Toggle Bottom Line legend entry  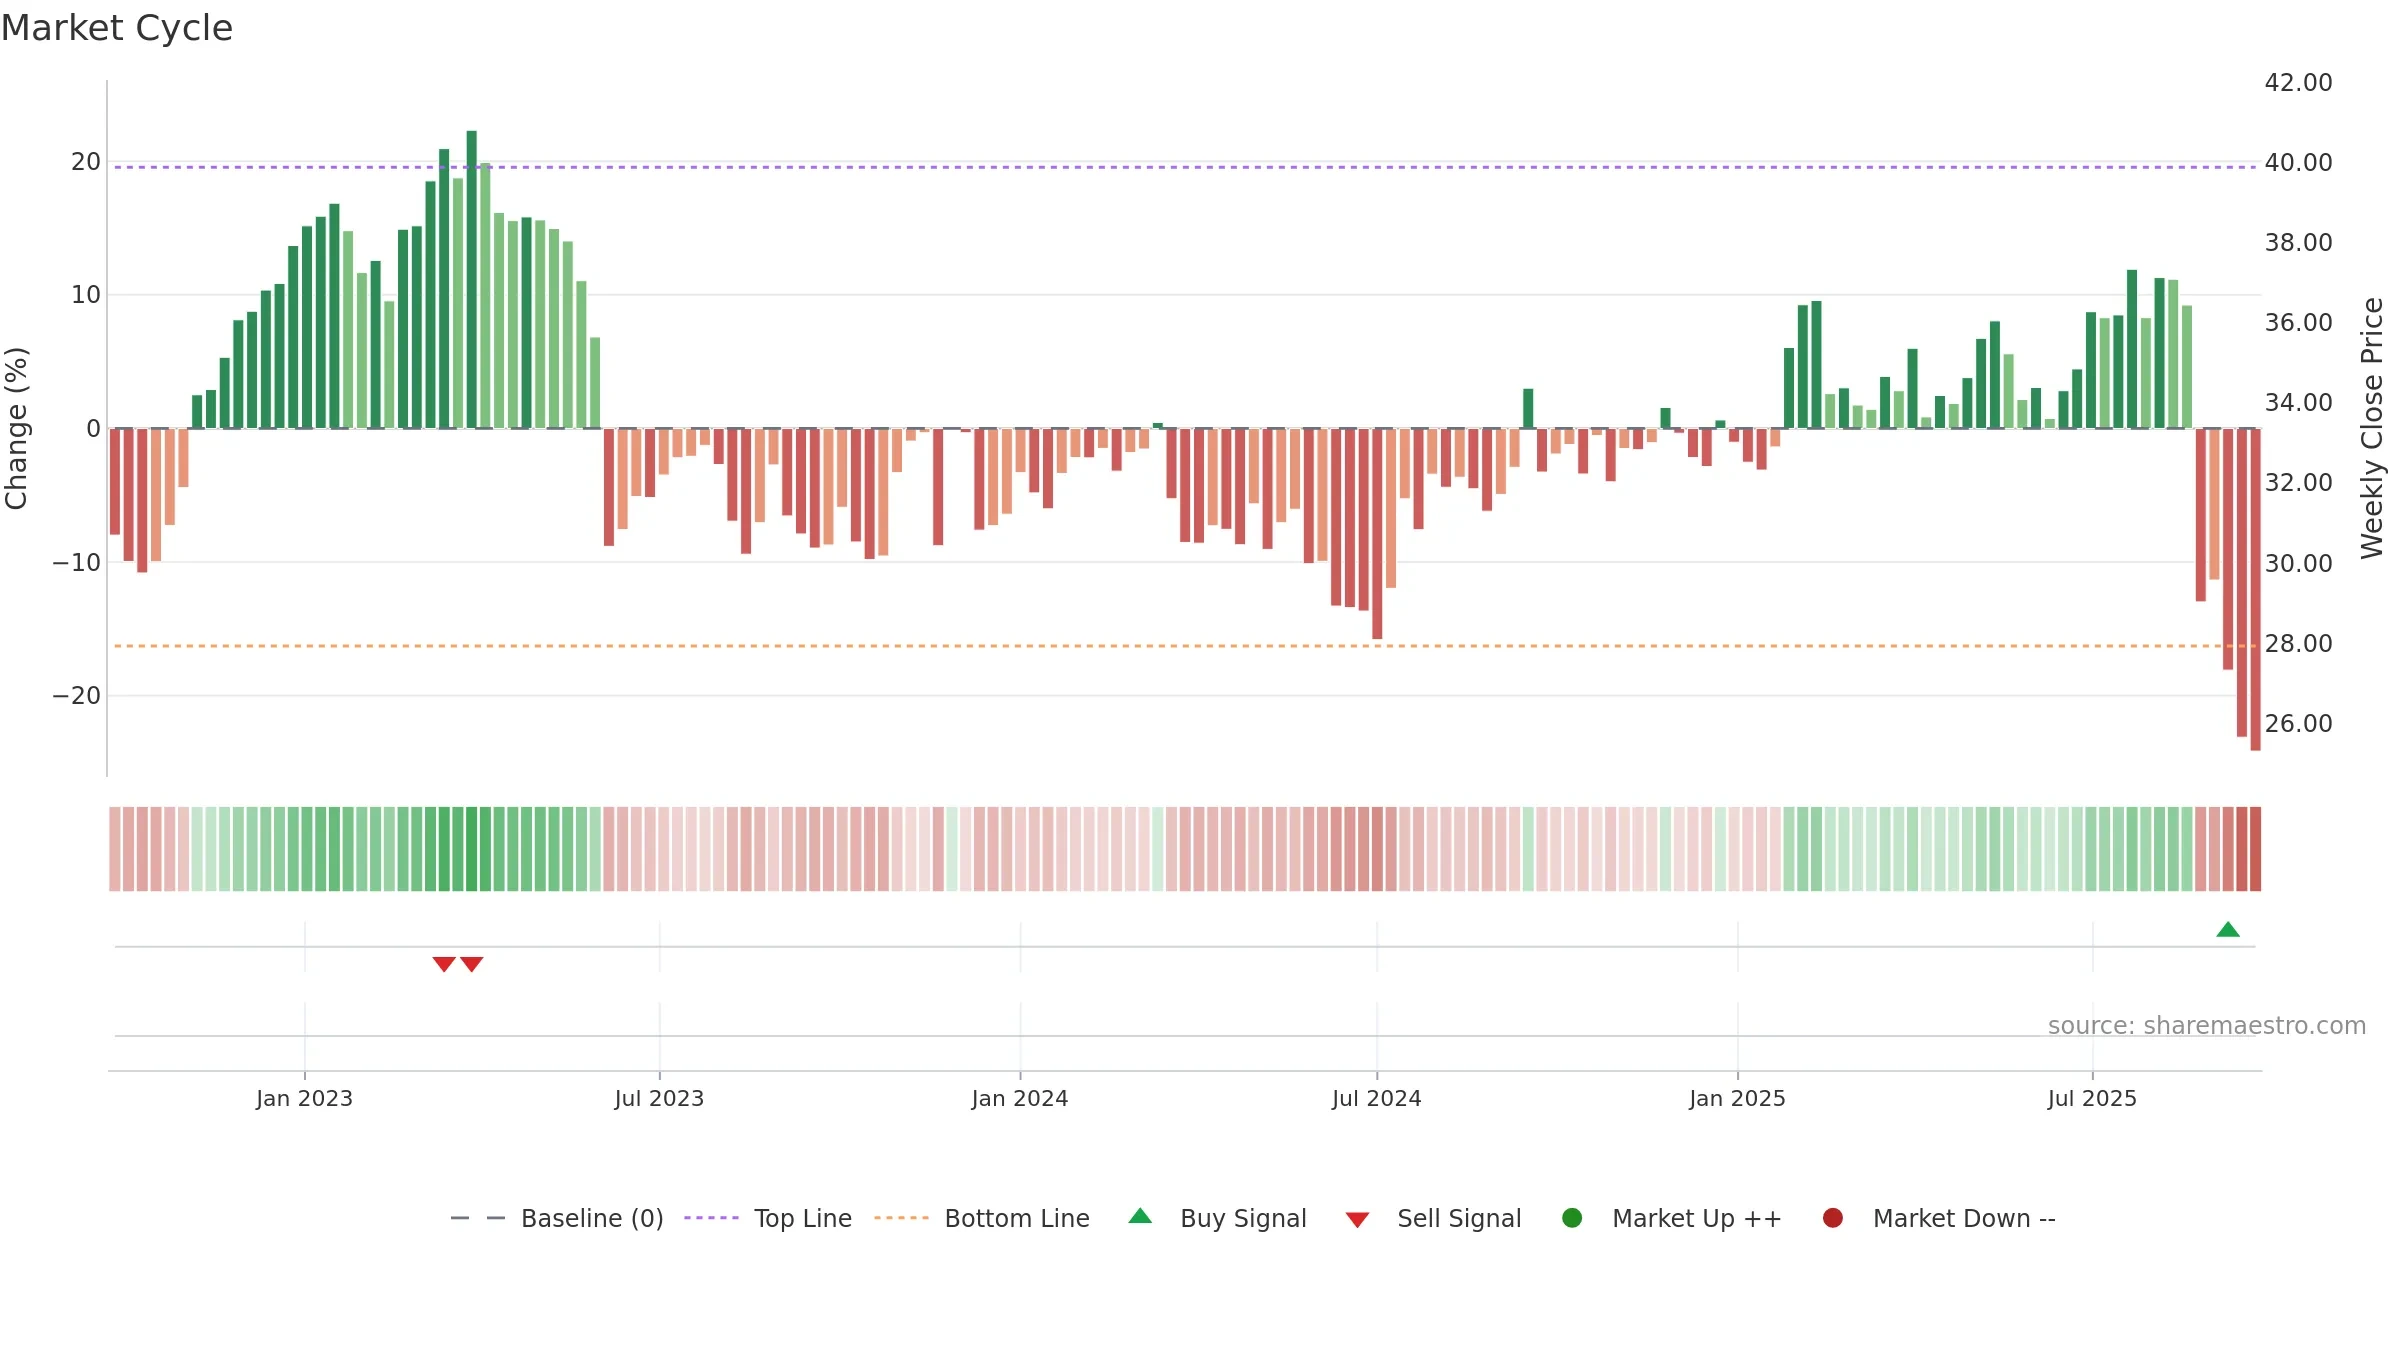click(982, 1219)
